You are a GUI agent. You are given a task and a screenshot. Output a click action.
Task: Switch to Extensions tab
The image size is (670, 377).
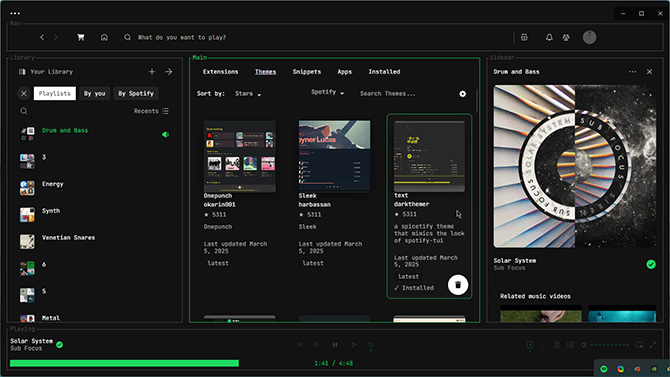(x=220, y=72)
